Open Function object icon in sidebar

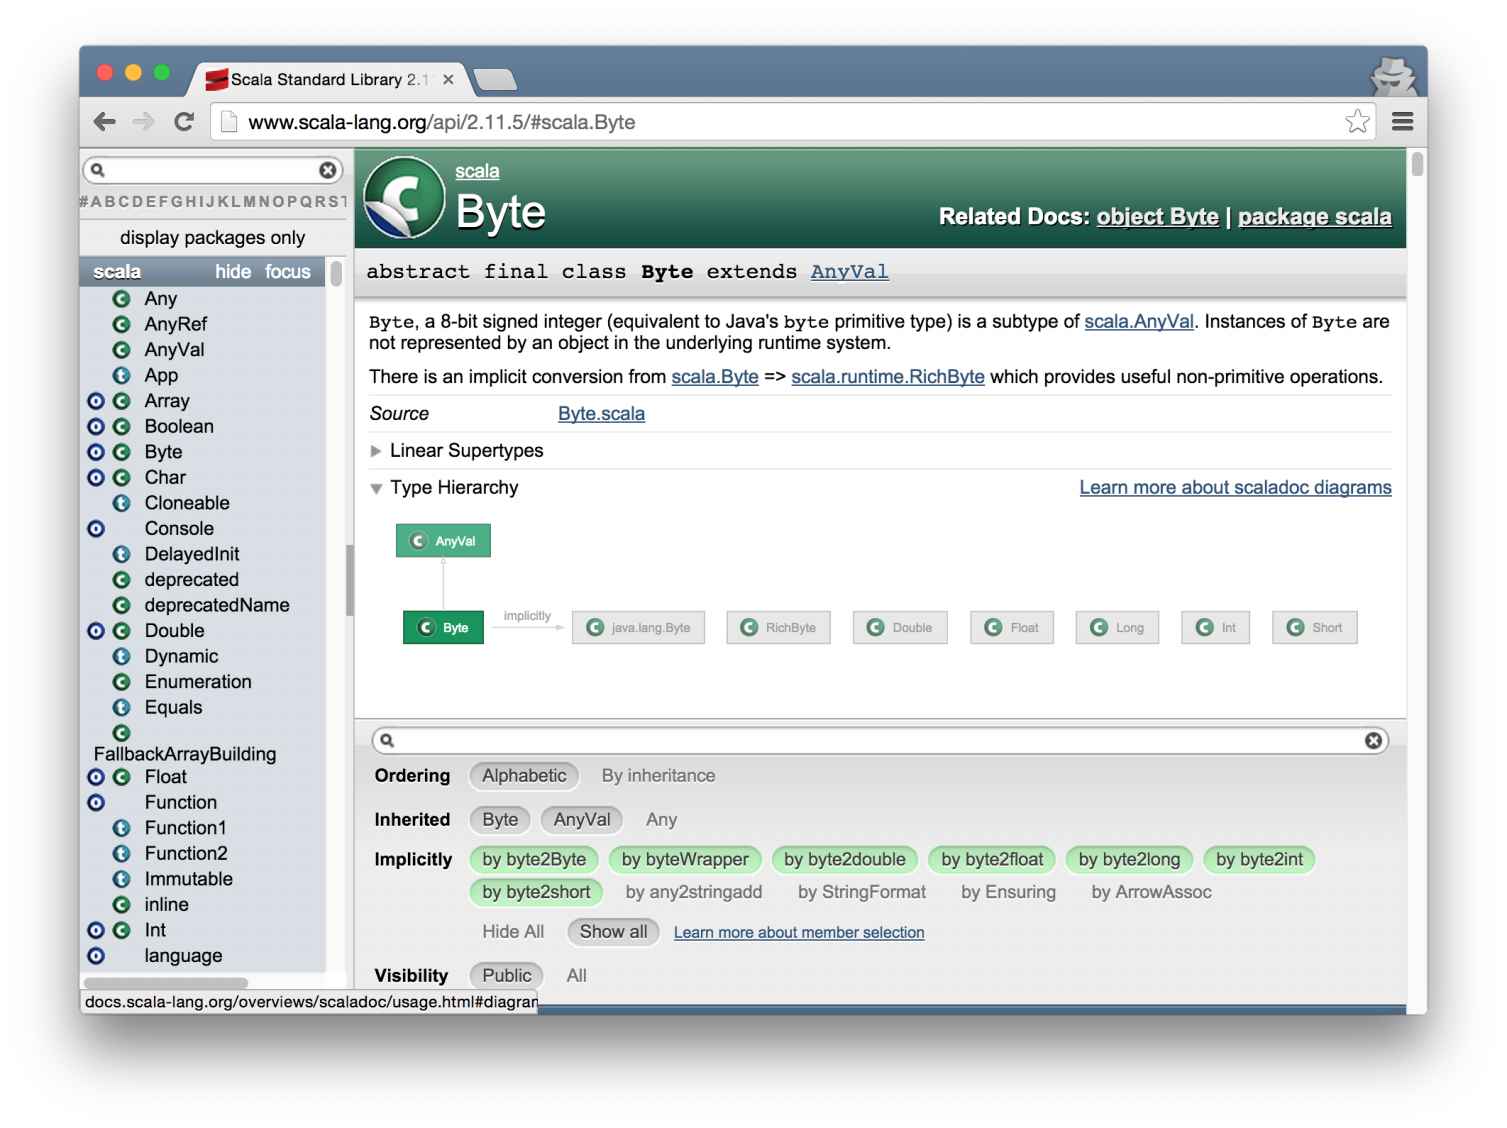96,803
